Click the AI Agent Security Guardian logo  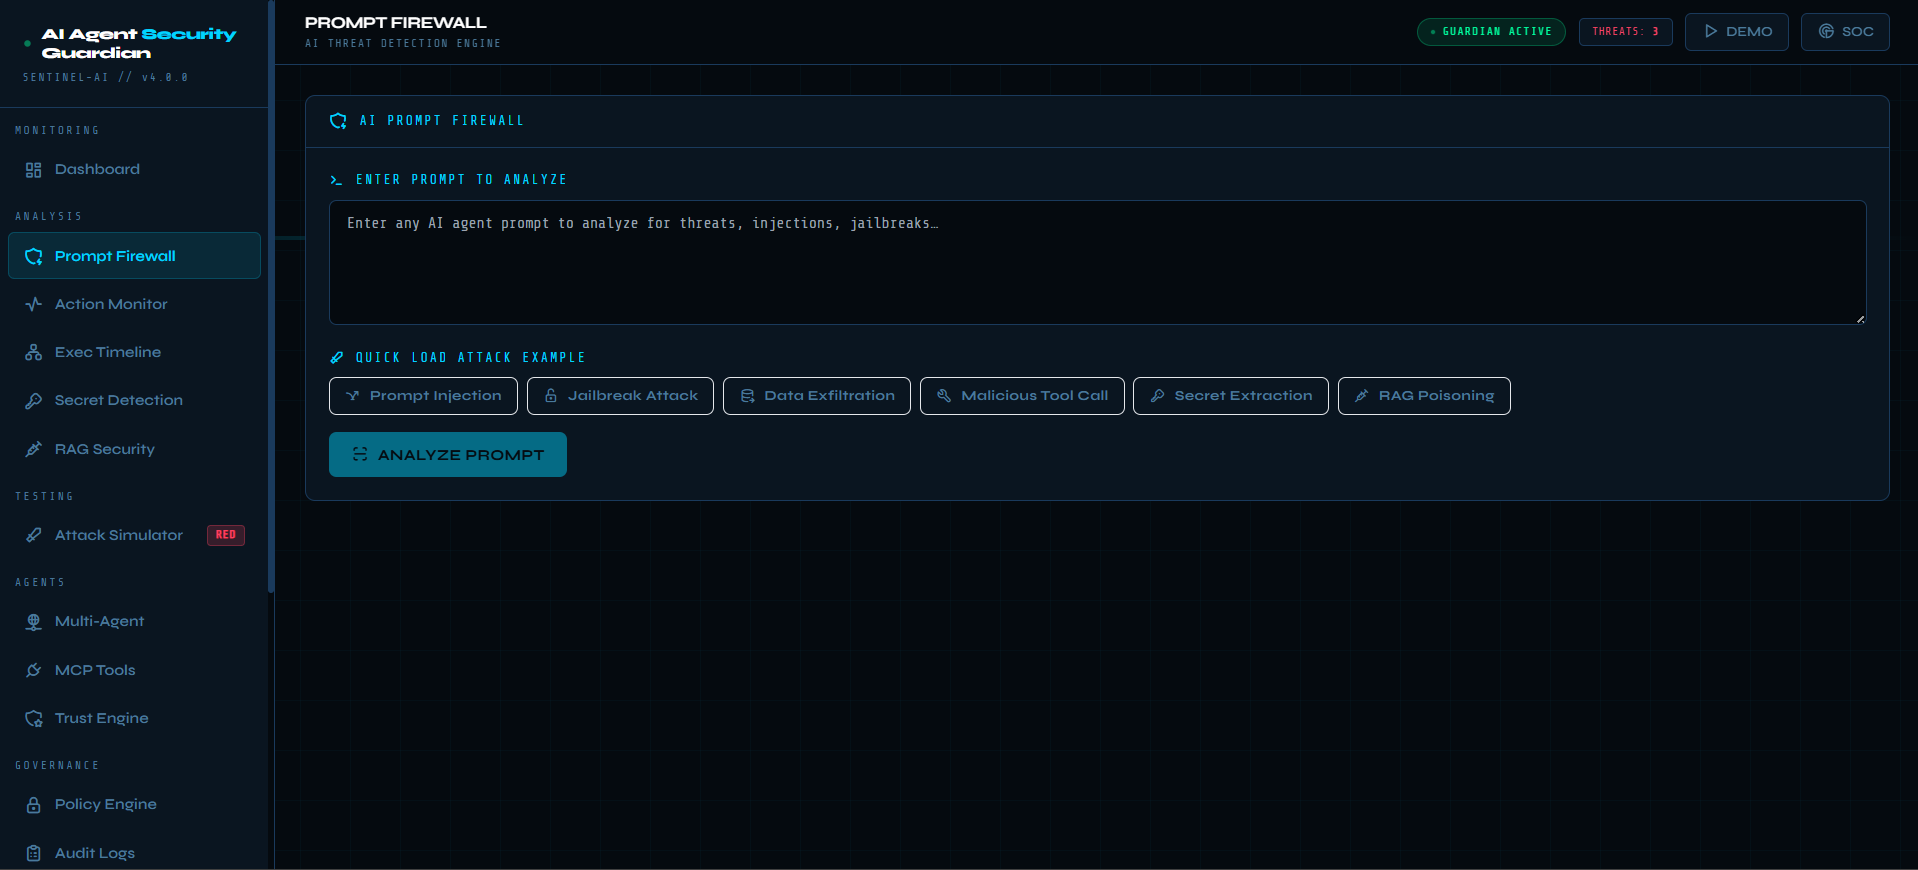[x=139, y=43]
